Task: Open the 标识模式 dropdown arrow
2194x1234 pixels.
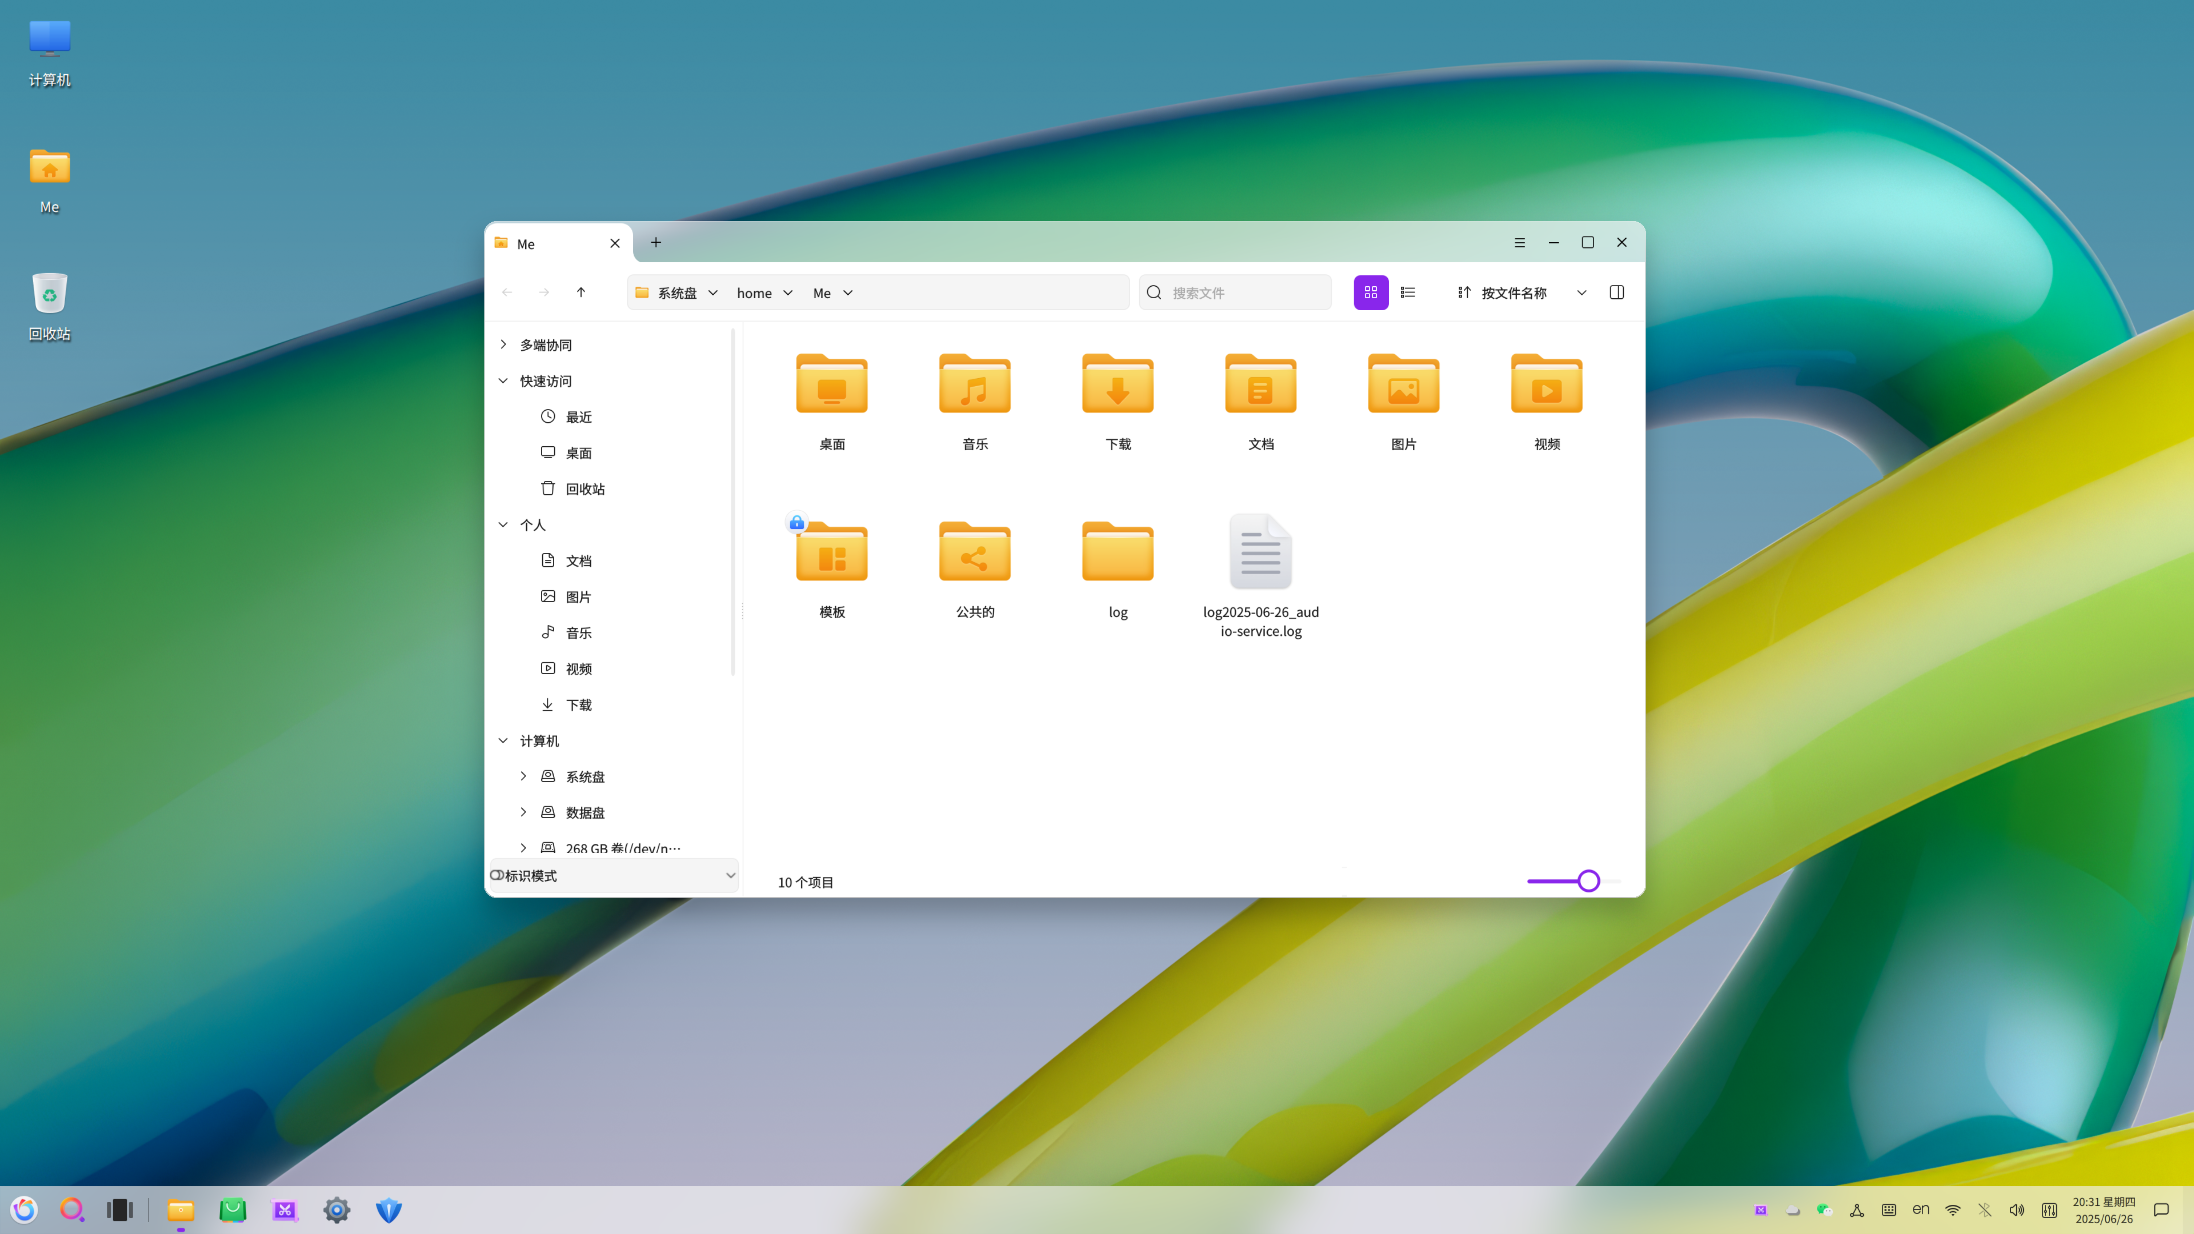Action: tap(730, 875)
